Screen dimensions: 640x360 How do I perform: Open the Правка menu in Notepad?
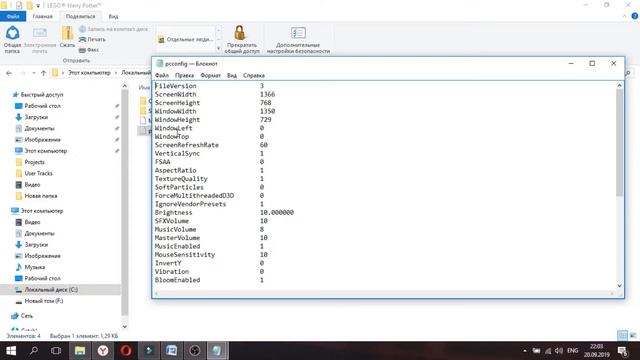[x=184, y=76]
